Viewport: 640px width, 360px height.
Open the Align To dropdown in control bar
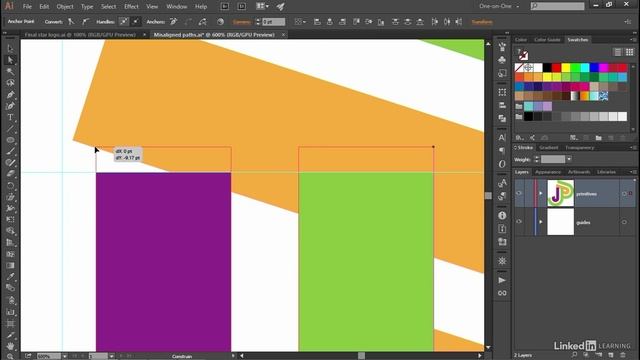click(300, 22)
